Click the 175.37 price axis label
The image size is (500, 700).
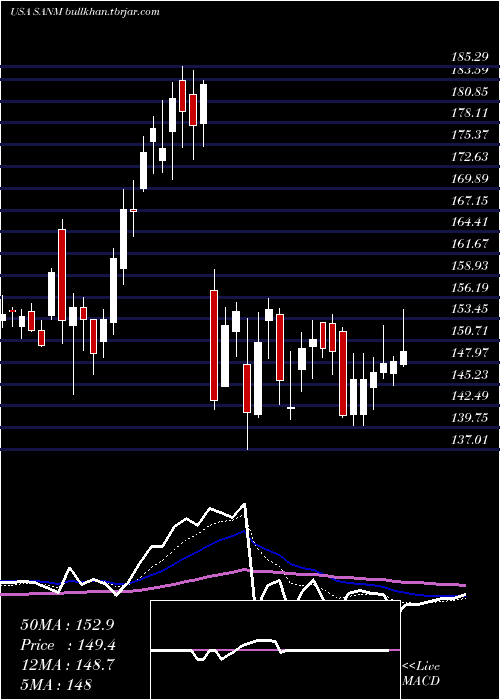[x=470, y=135]
